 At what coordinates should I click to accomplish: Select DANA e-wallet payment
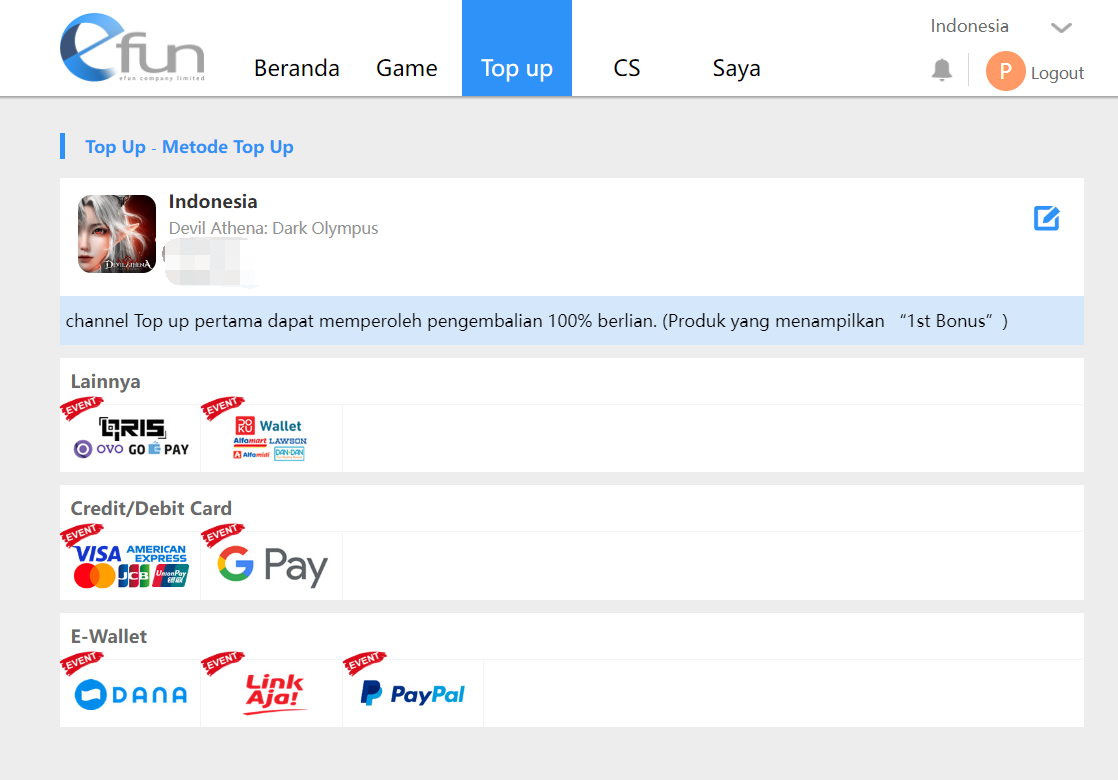pos(130,694)
